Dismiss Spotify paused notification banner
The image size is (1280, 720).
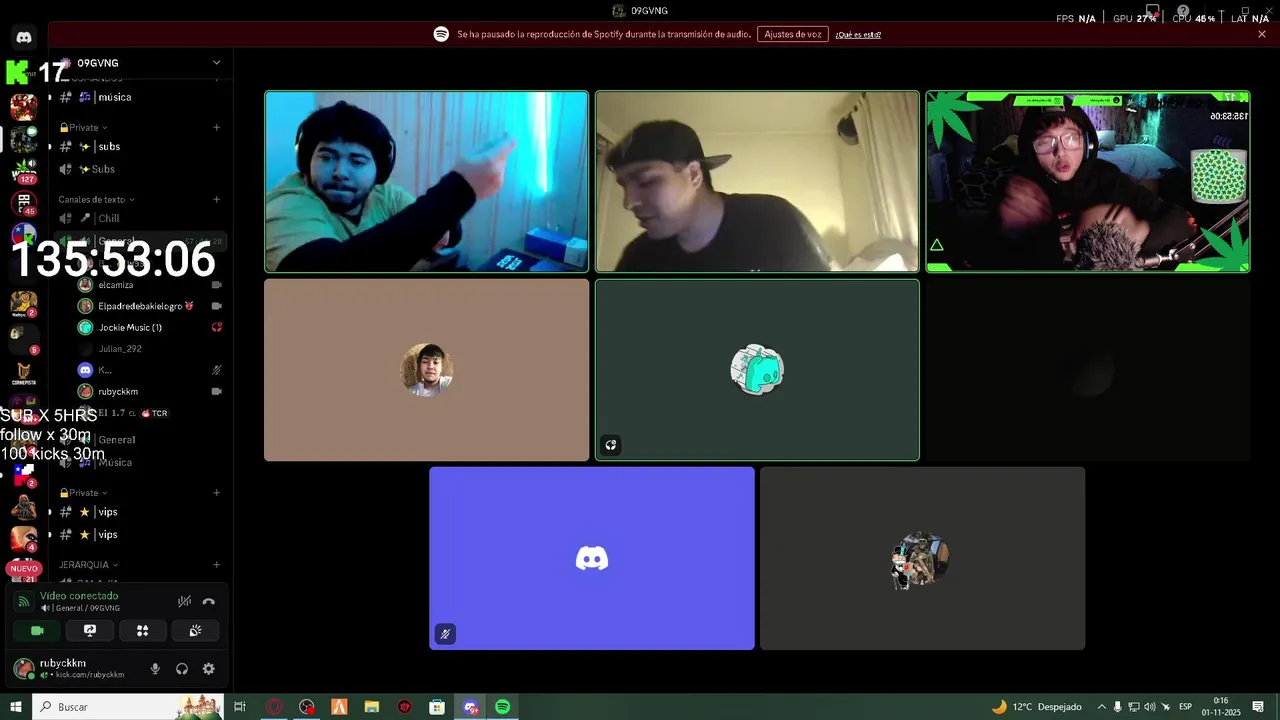click(x=1262, y=34)
